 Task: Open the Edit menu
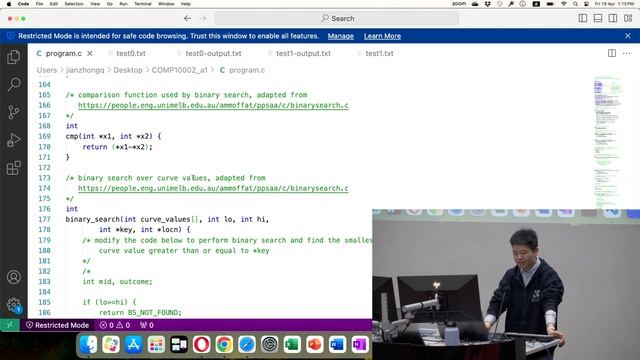click(53, 4)
